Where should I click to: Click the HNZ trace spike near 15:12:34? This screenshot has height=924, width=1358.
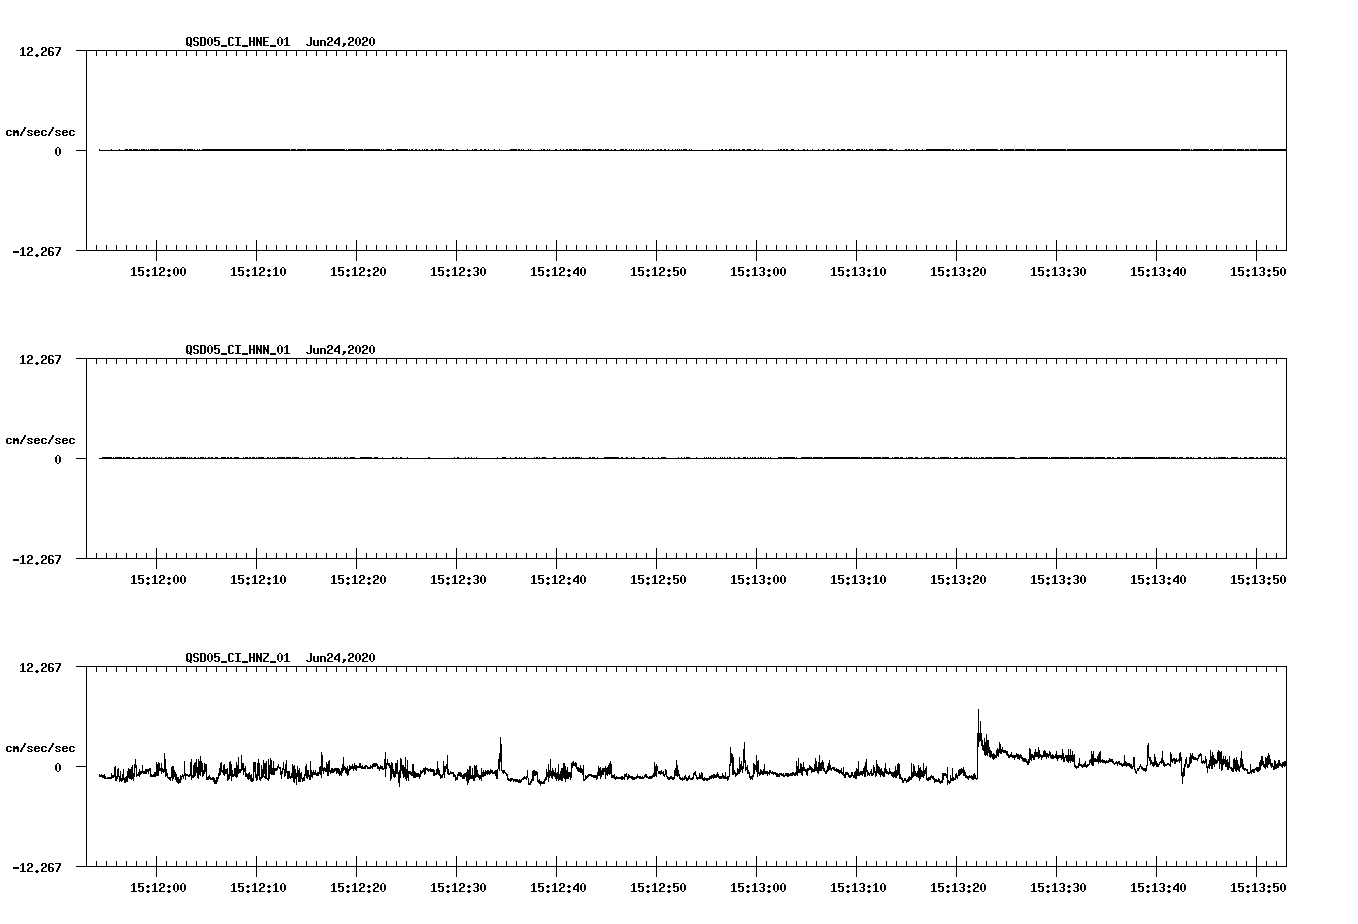[500, 754]
